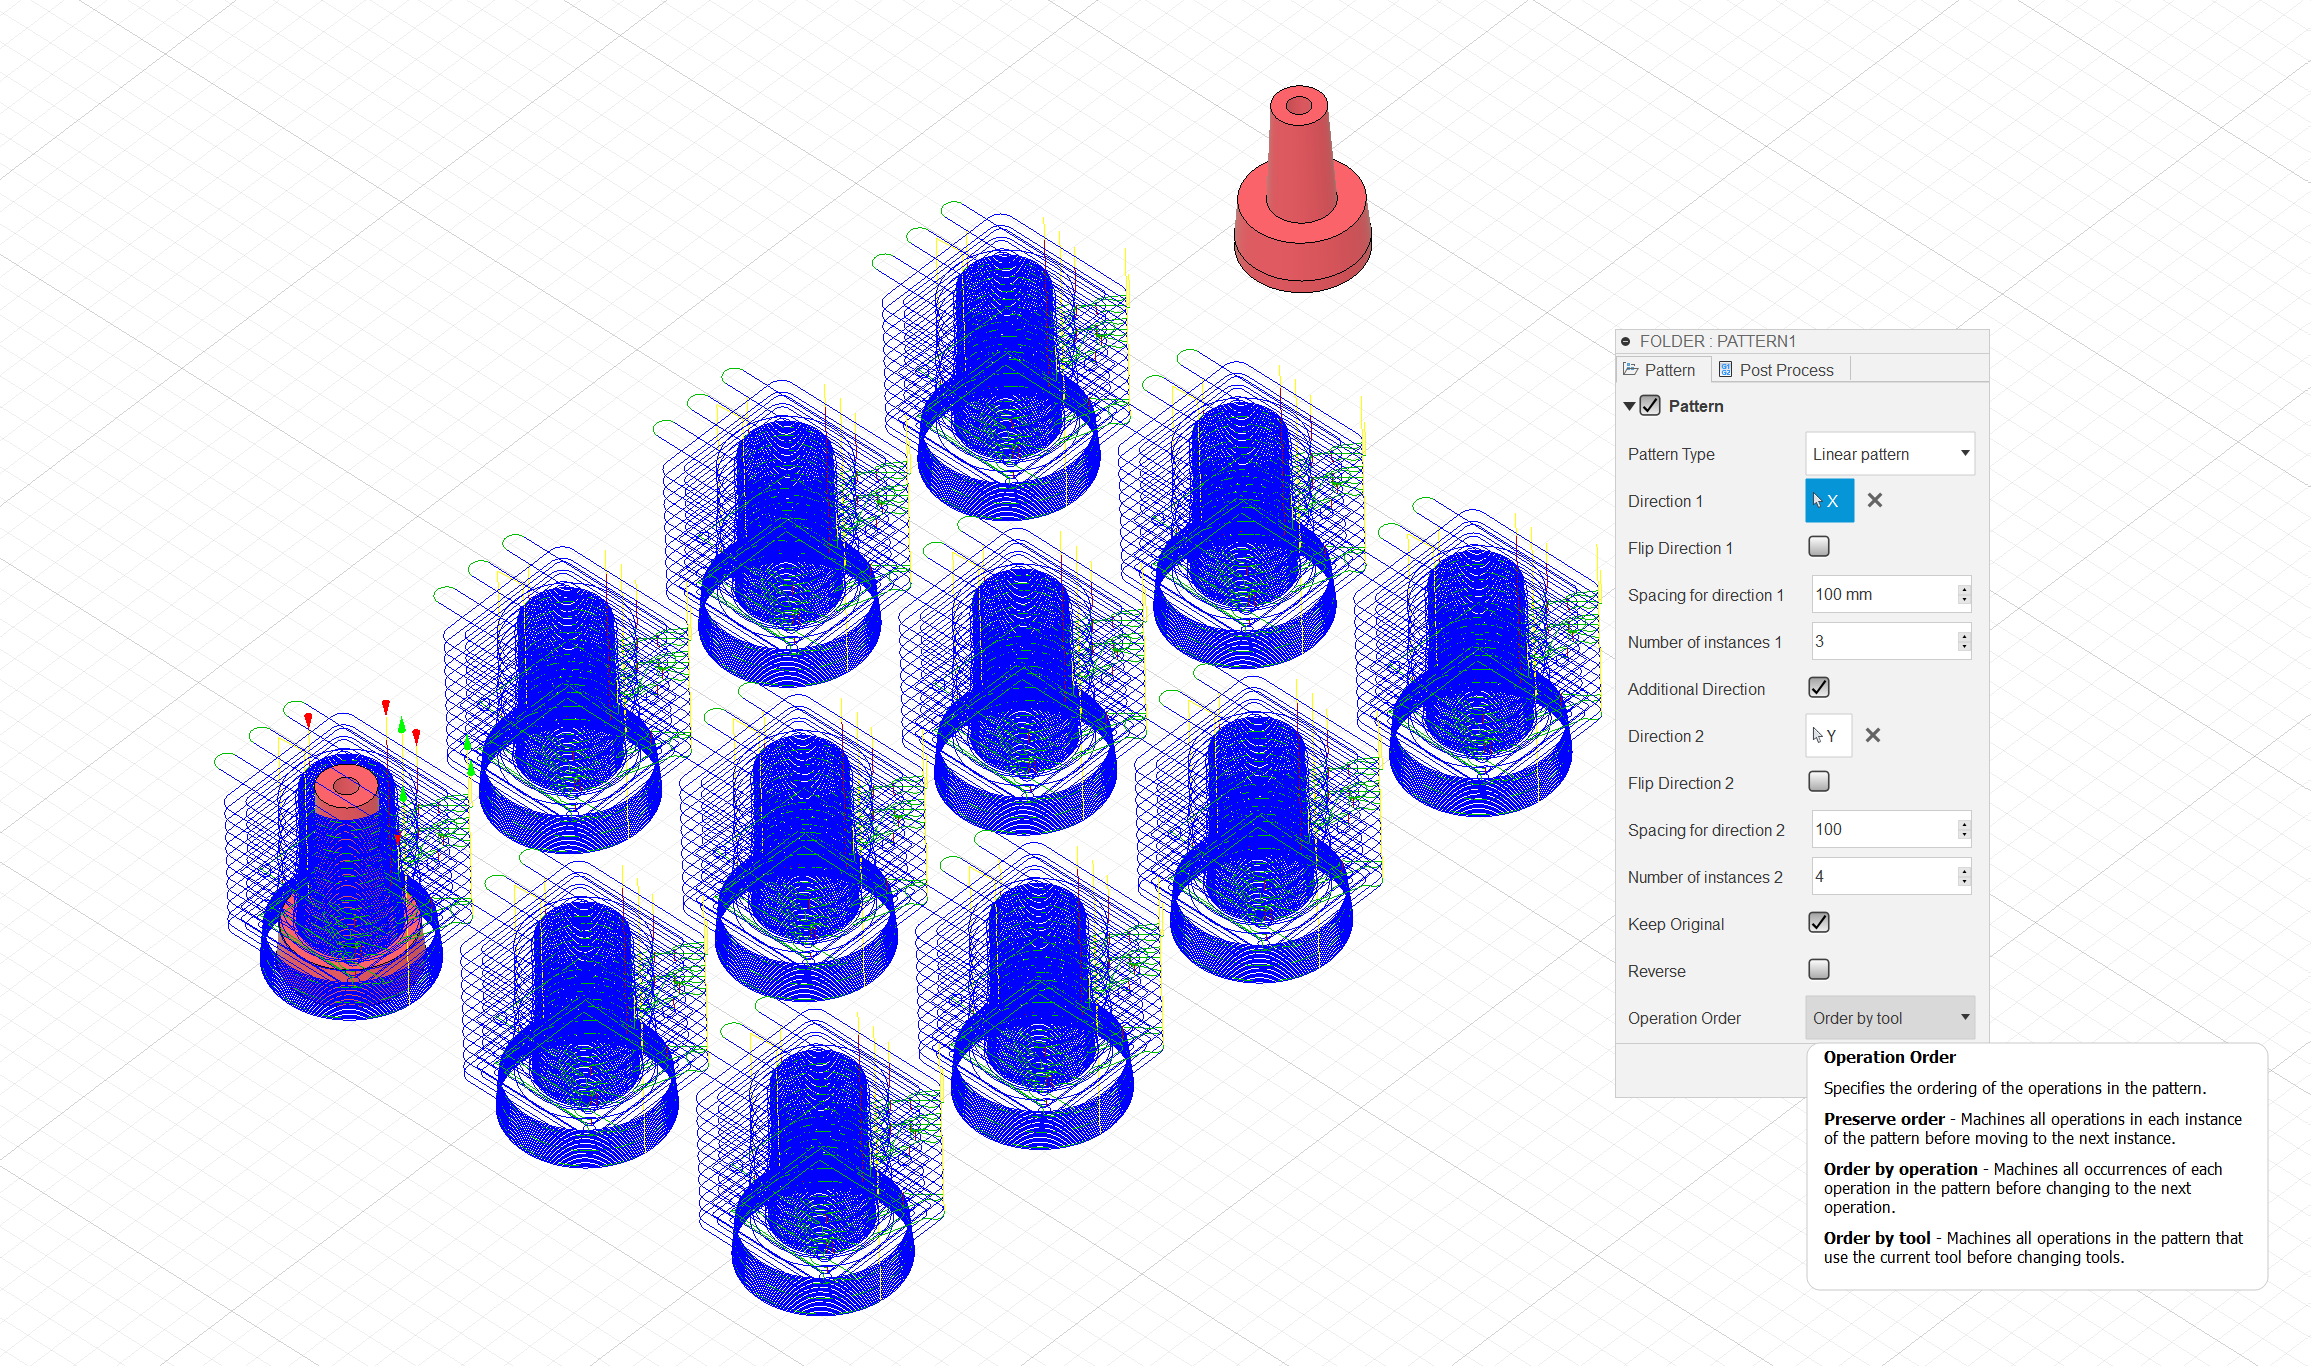Click the spinner arrows on Number of instances 1
The image size is (2311, 1366).
click(x=1964, y=642)
